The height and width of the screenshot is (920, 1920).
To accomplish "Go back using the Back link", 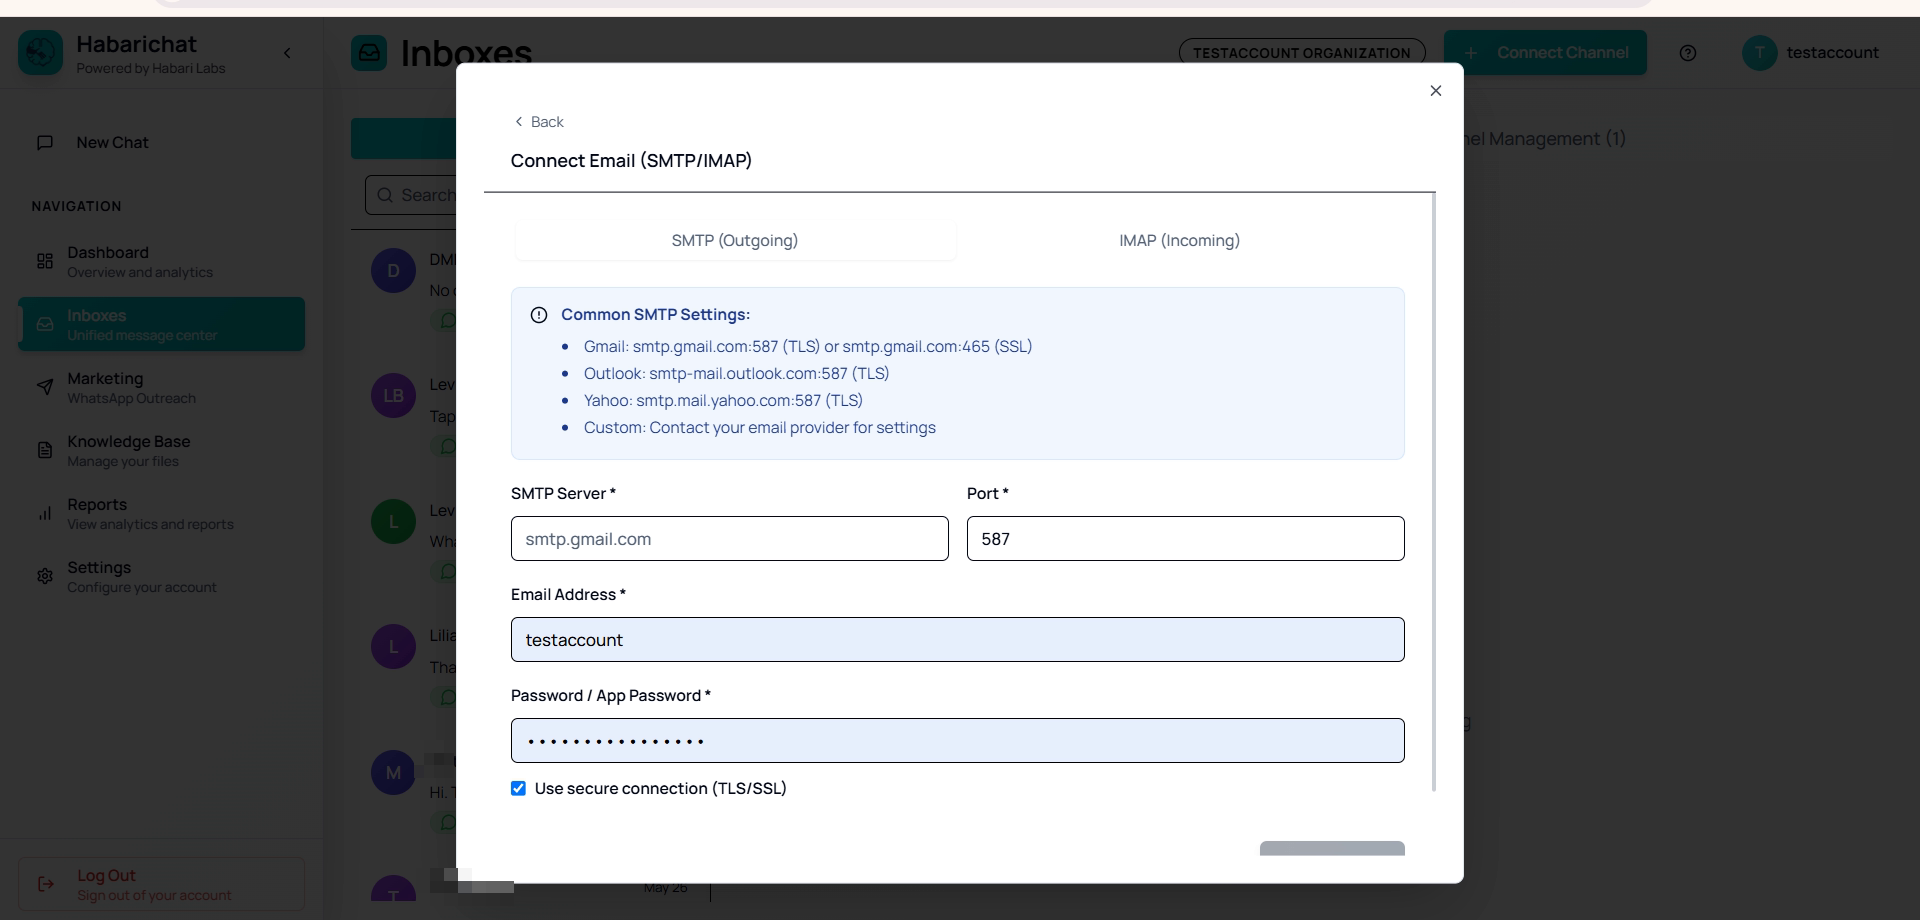I will coord(539,122).
